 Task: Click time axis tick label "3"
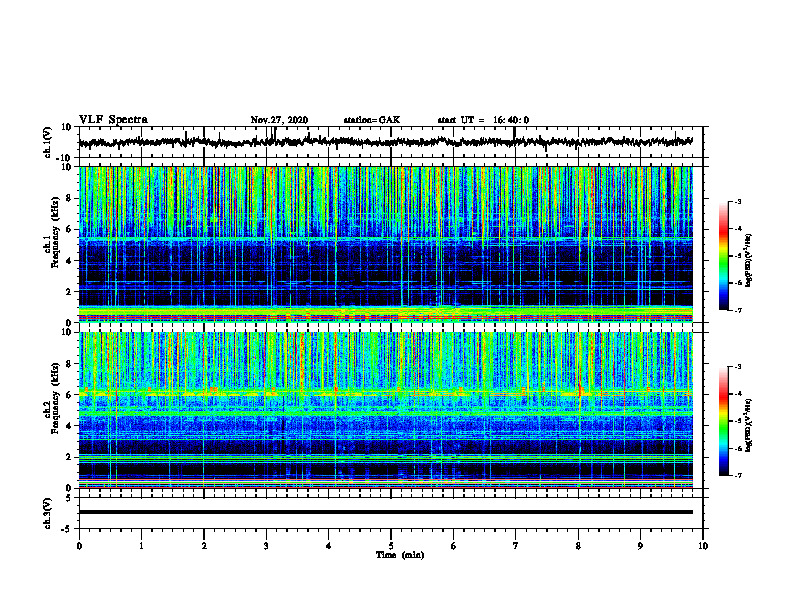tap(266, 546)
